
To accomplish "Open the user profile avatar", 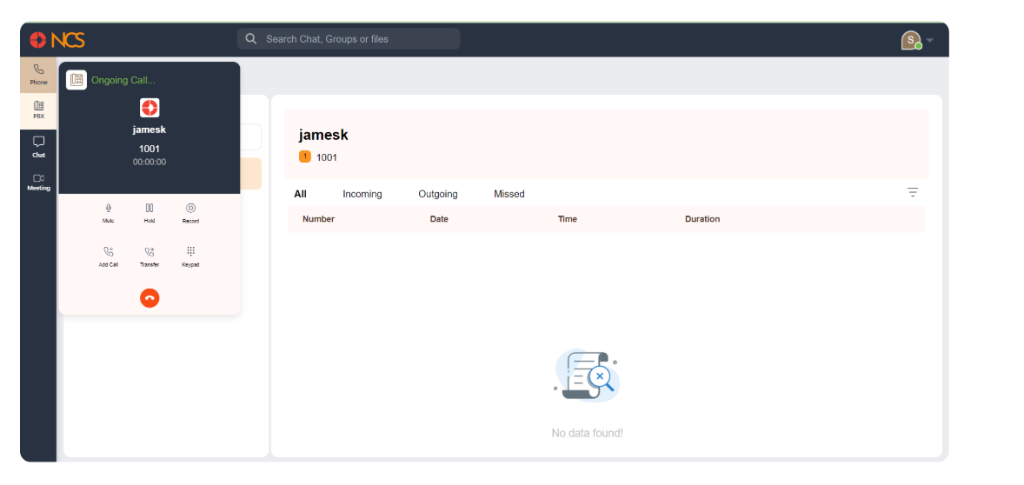I will pos(911,40).
